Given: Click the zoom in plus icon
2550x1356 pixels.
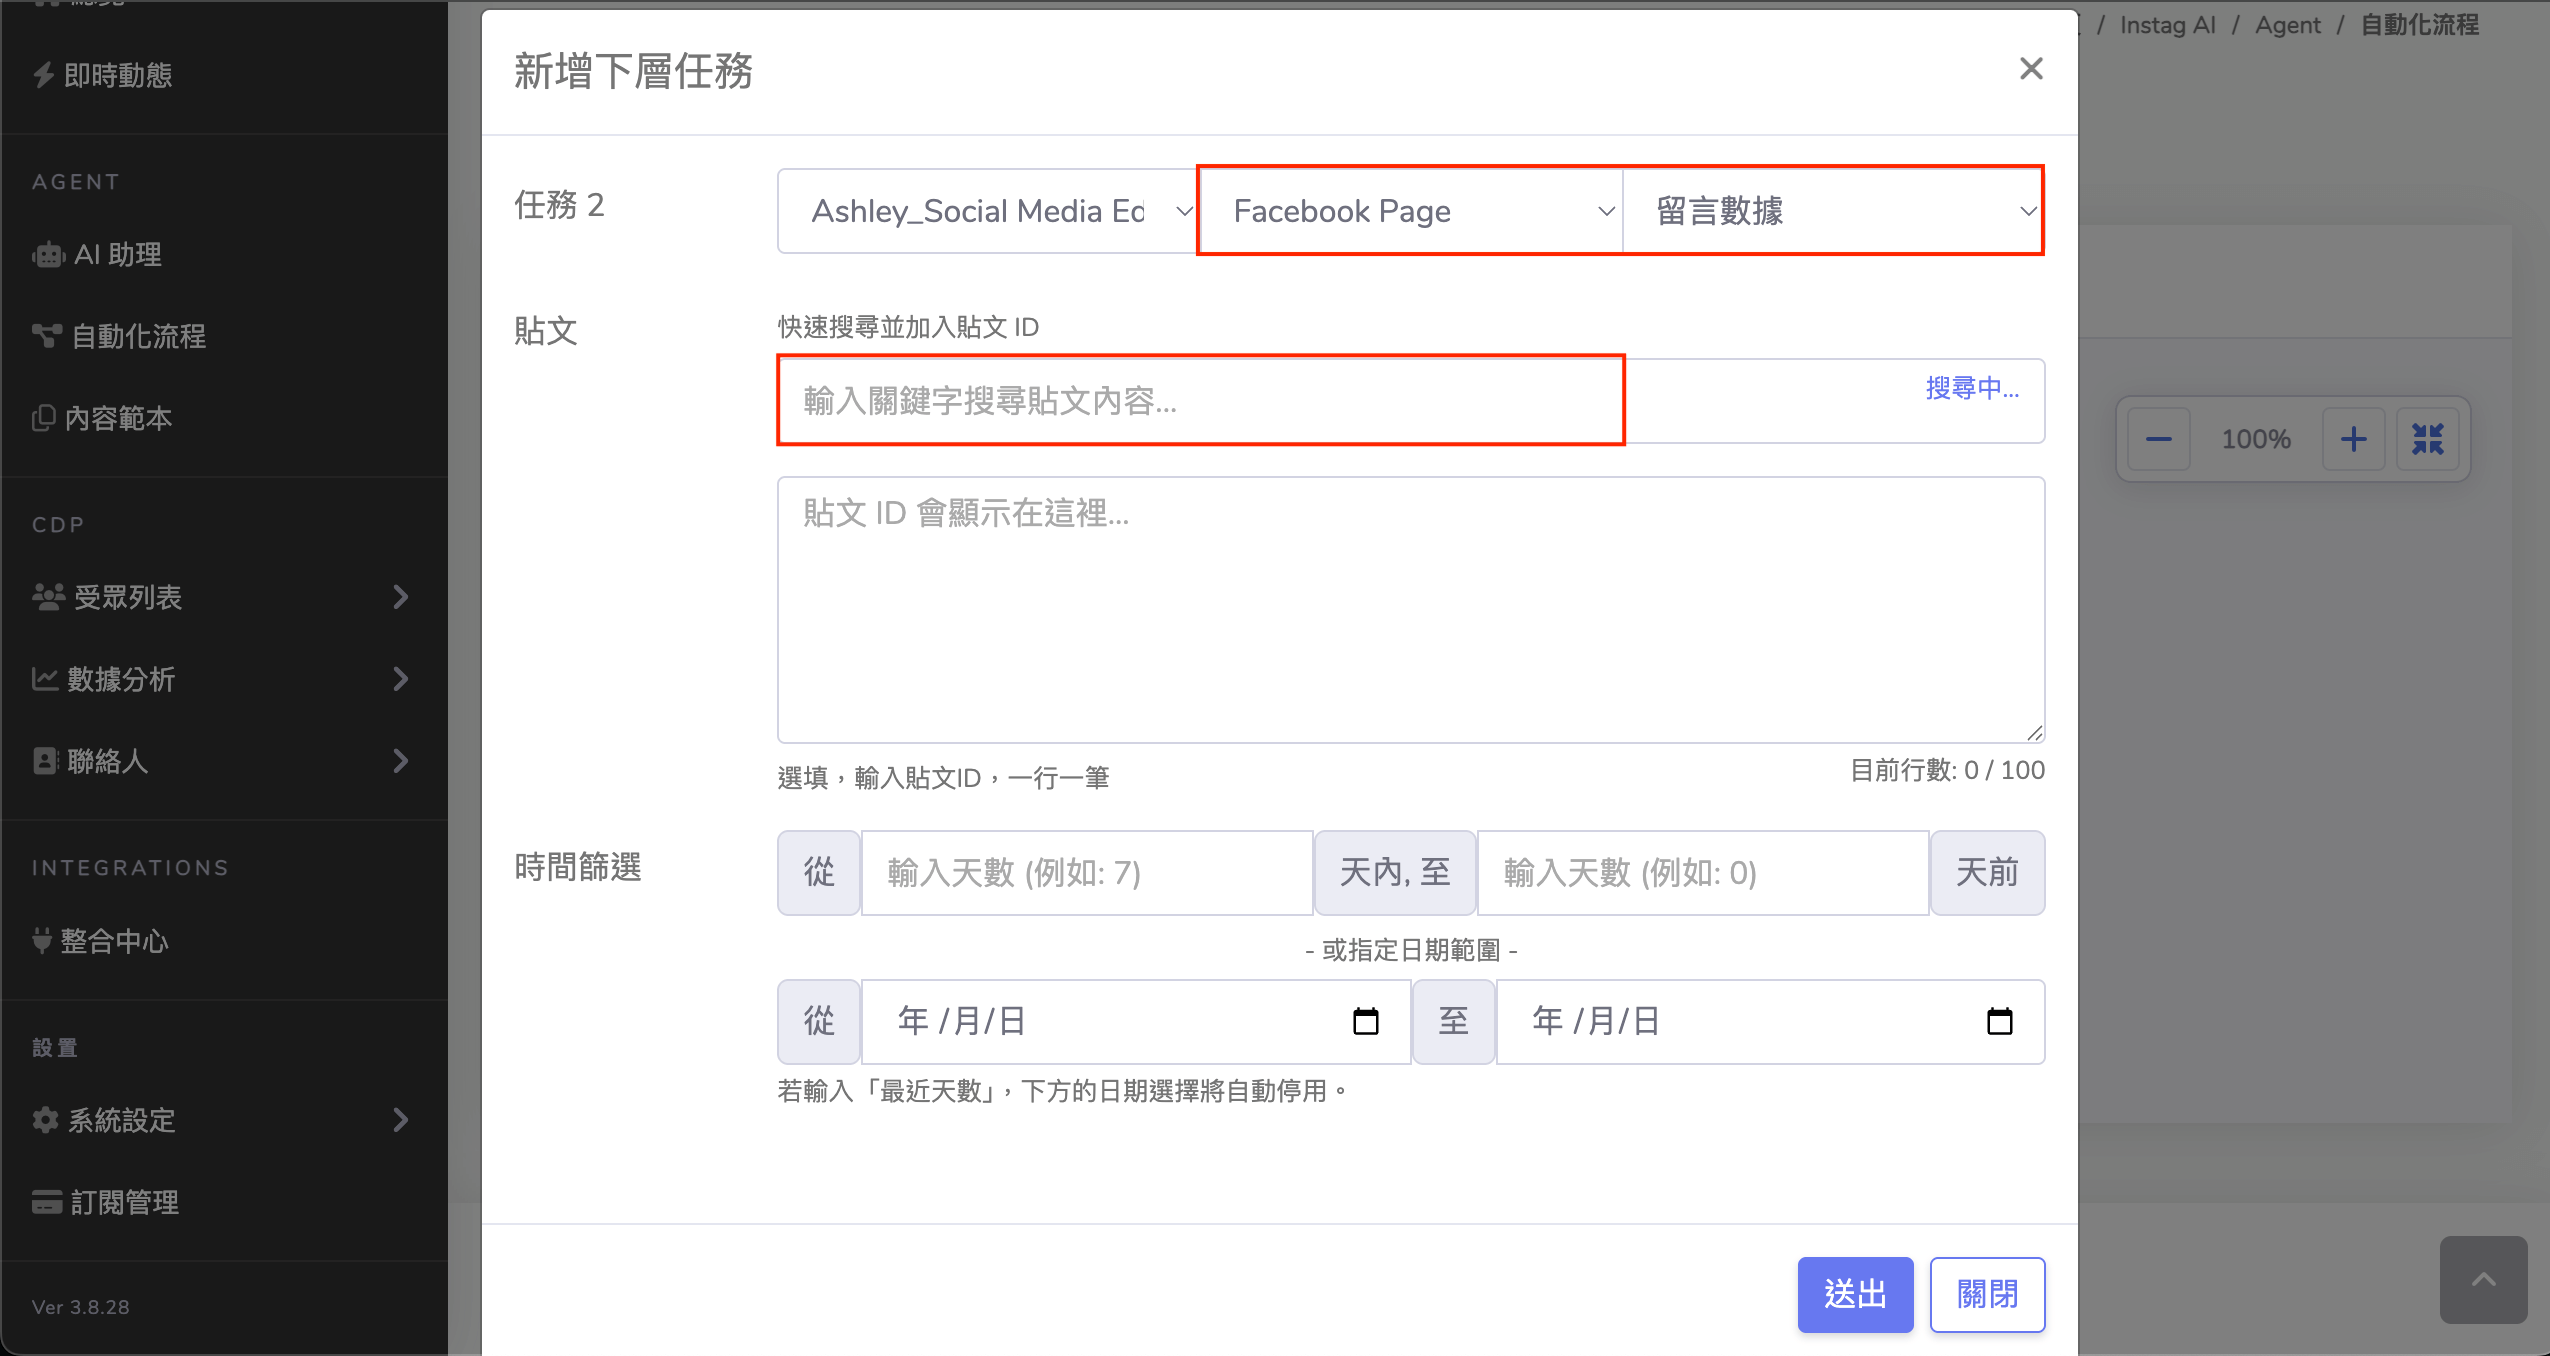Looking at the screenshot, I should (x=2353, y=440).
